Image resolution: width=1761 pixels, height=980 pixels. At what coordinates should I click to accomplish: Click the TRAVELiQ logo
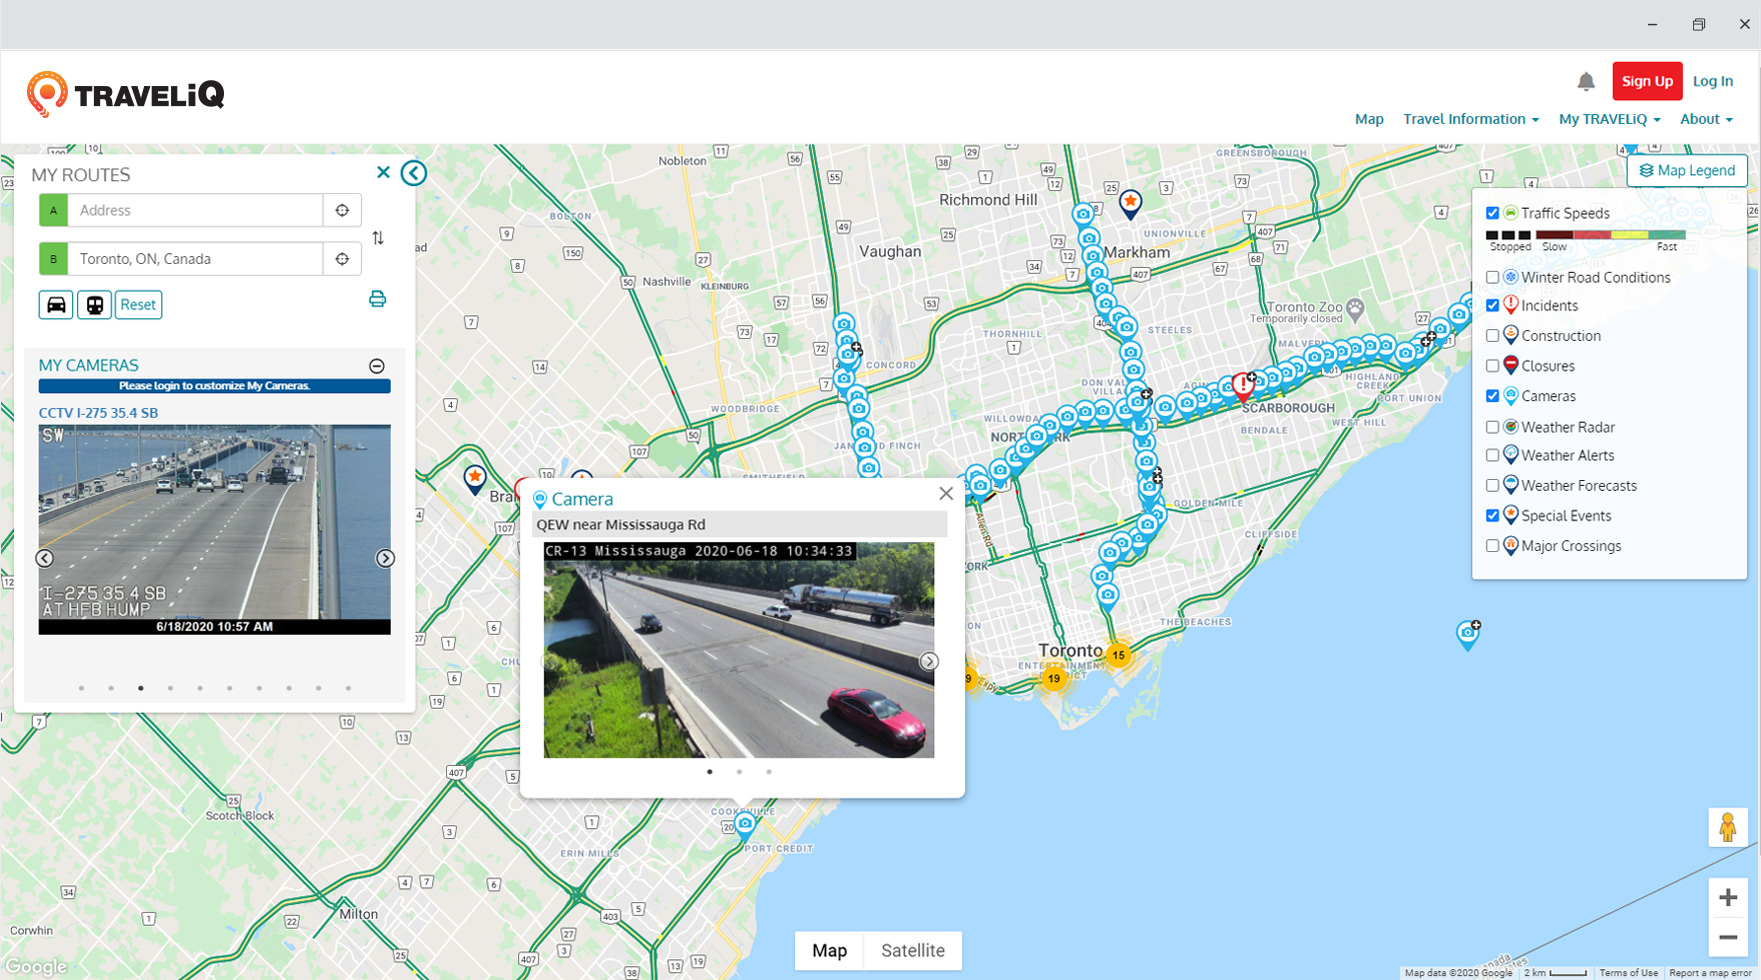point(124,92)
